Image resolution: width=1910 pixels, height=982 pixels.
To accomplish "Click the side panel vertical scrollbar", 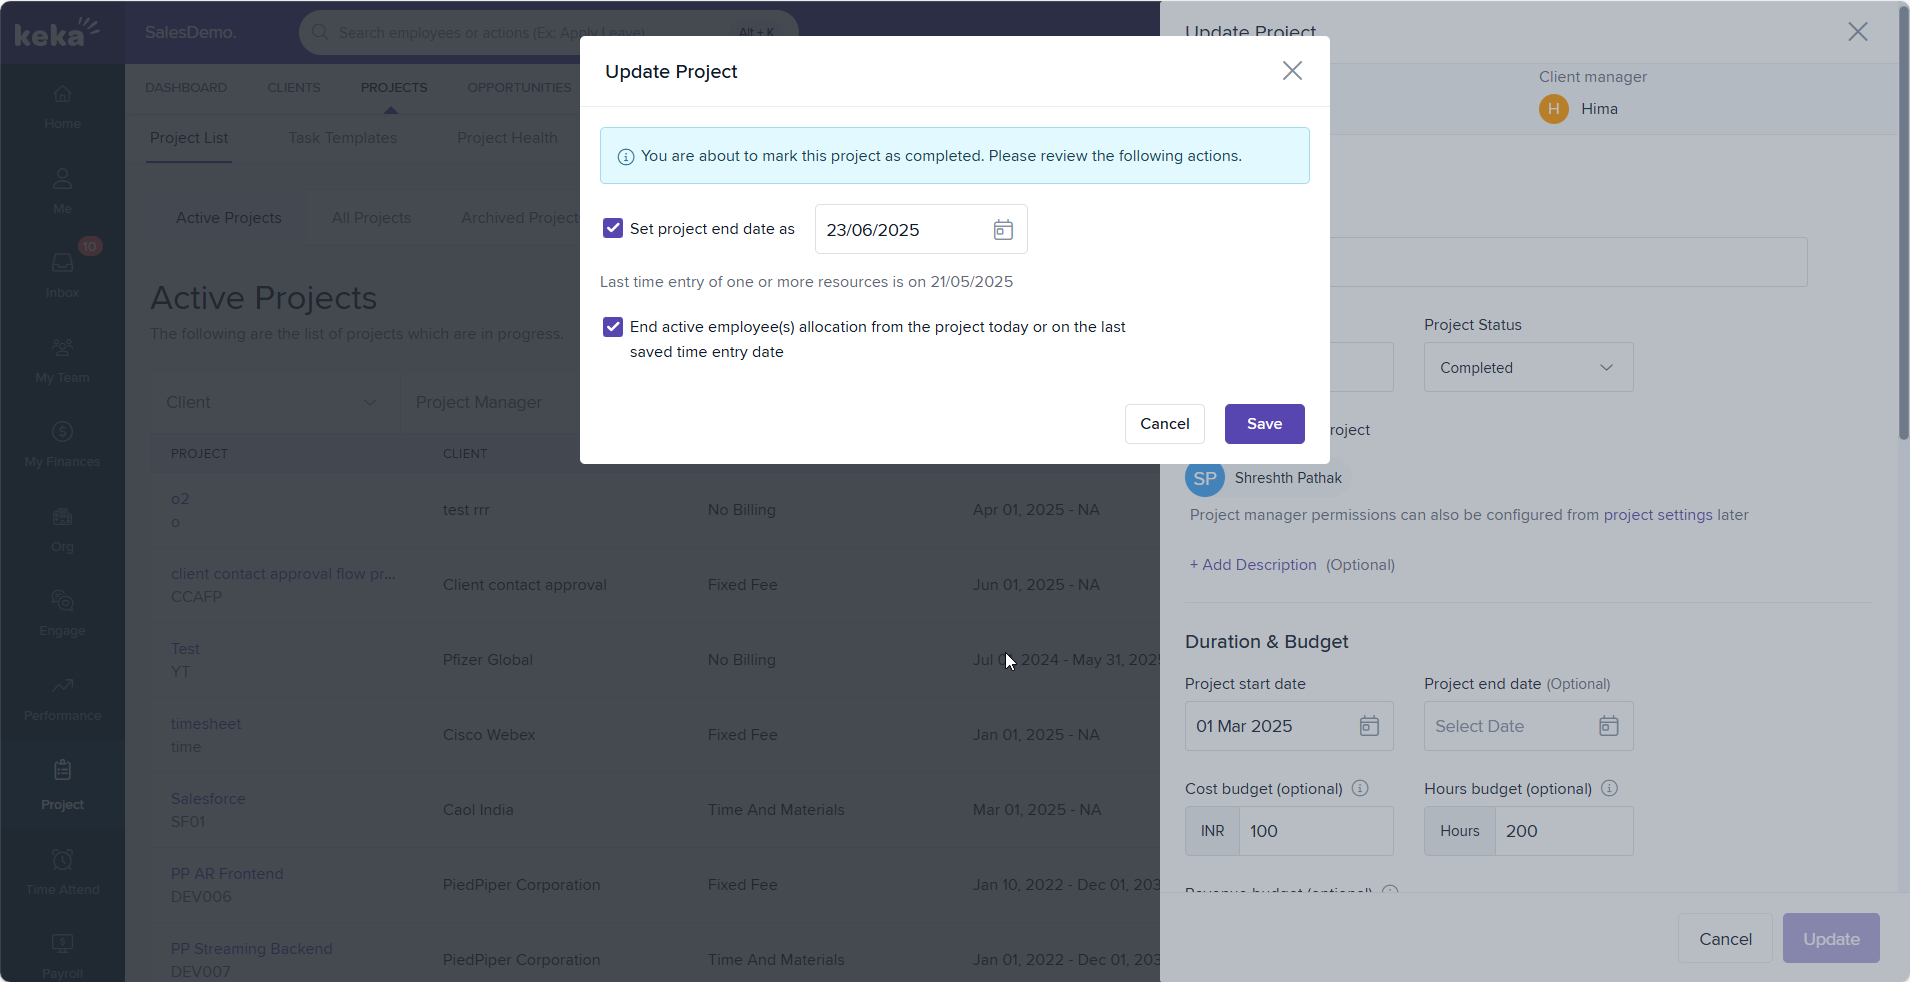I will click(1903, 222).
